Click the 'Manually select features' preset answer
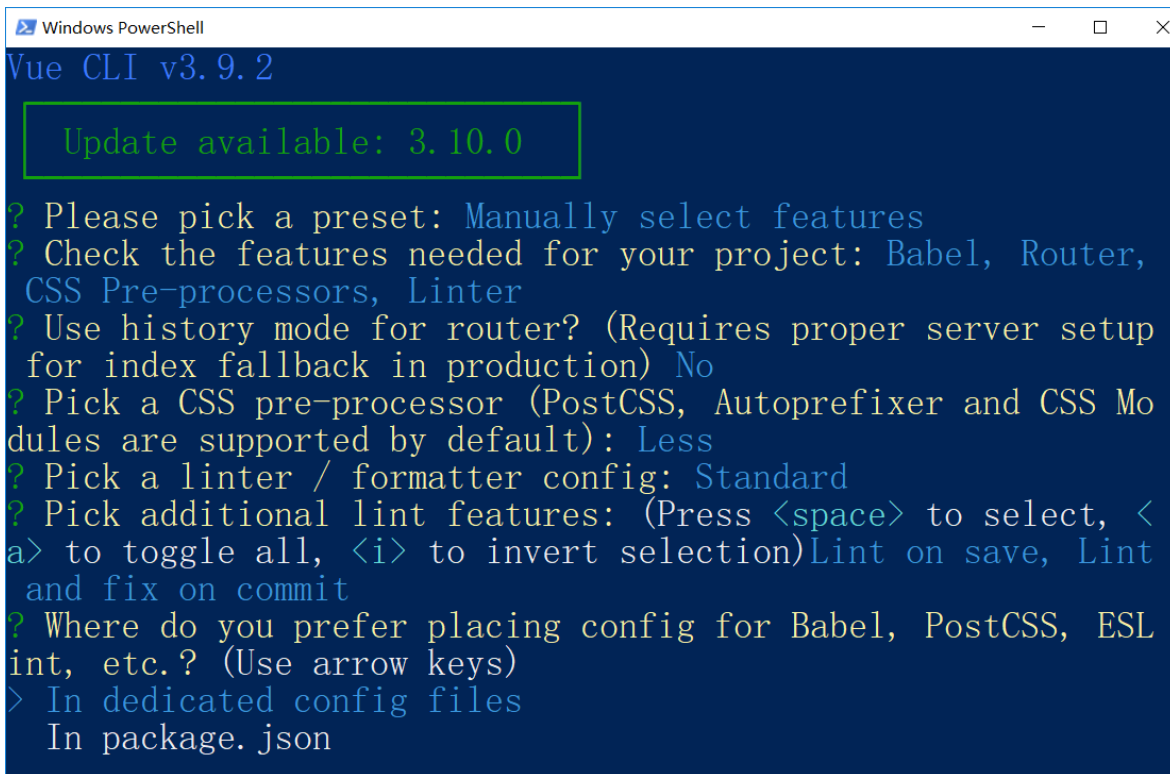 coord(694,217)
